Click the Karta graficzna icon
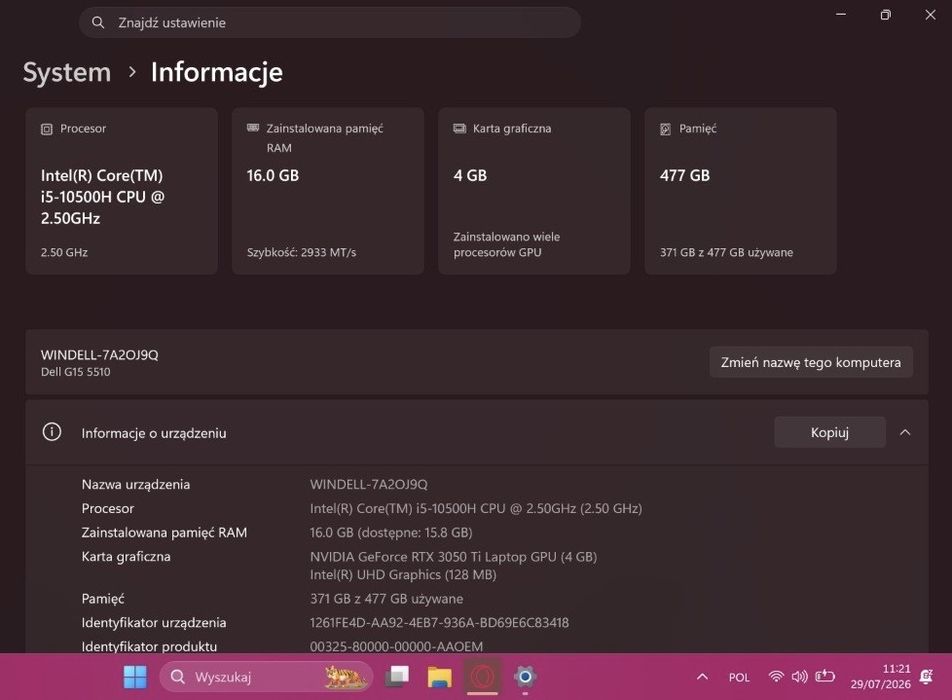 point(460,128)
